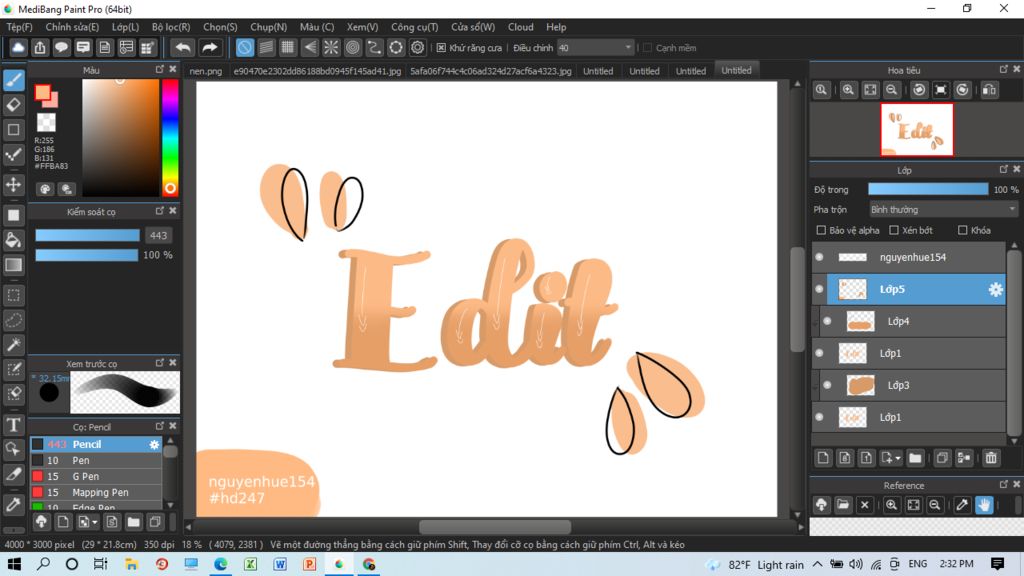Toggle the Khử răng cưa checkbox
Screen dimensions: 1024x576
[x=441, y=48]
